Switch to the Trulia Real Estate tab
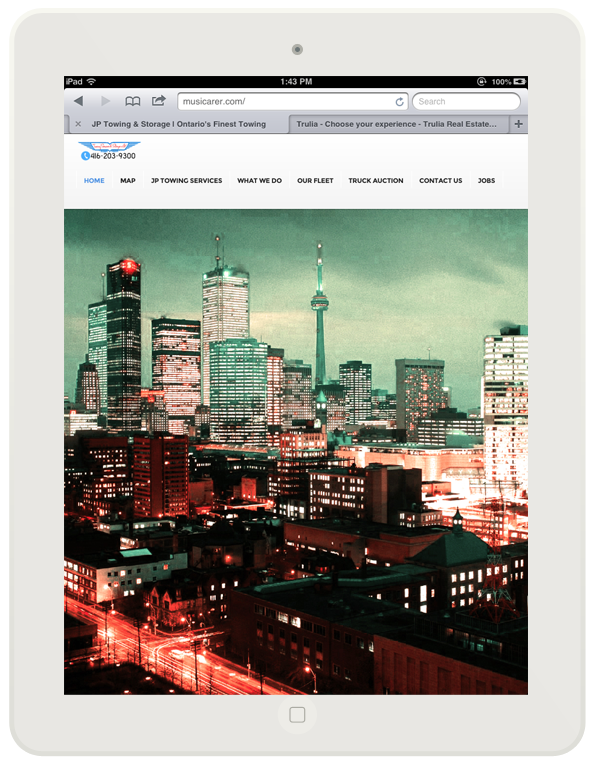 (x=398, y=124)
